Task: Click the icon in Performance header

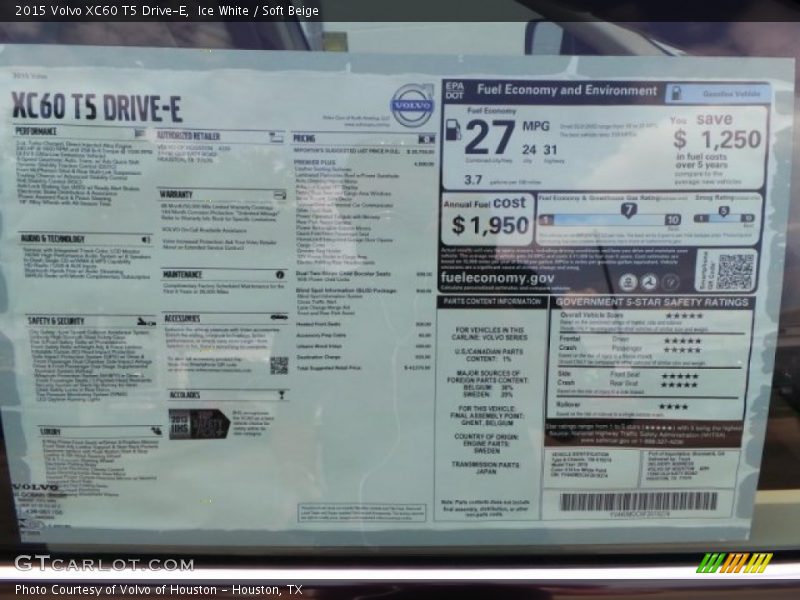Action: coord(140,133)
